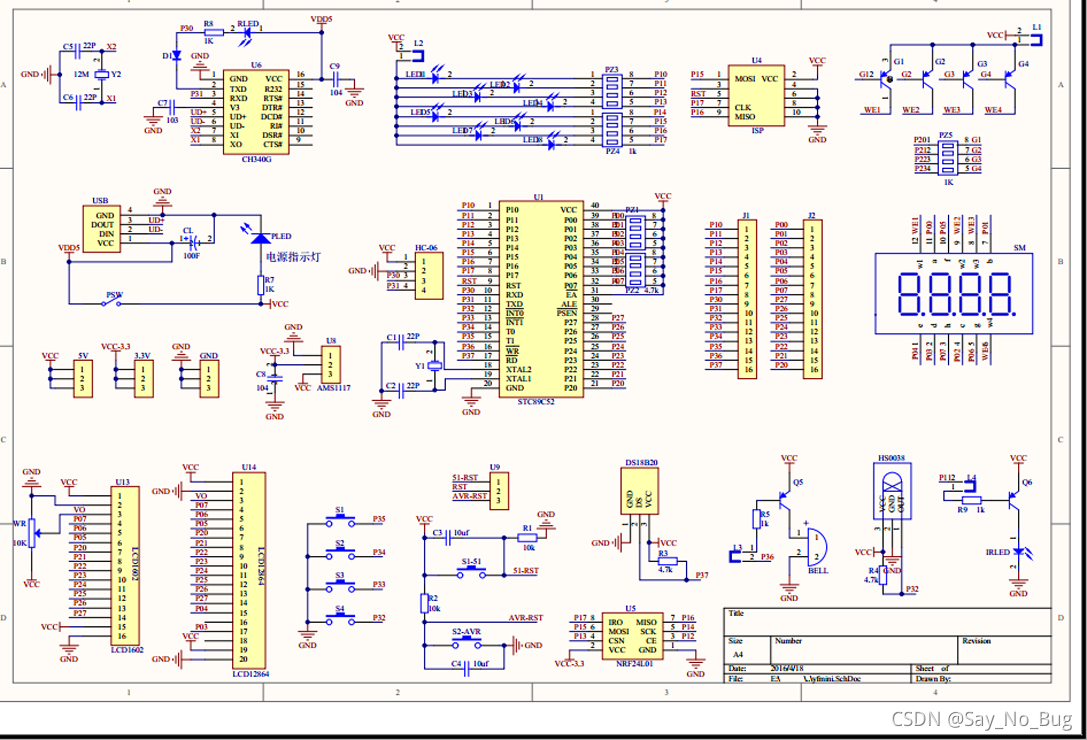Click resistor R7 under PLED
The width and height of the screenshot is (1087, 740).
(261, 284)
